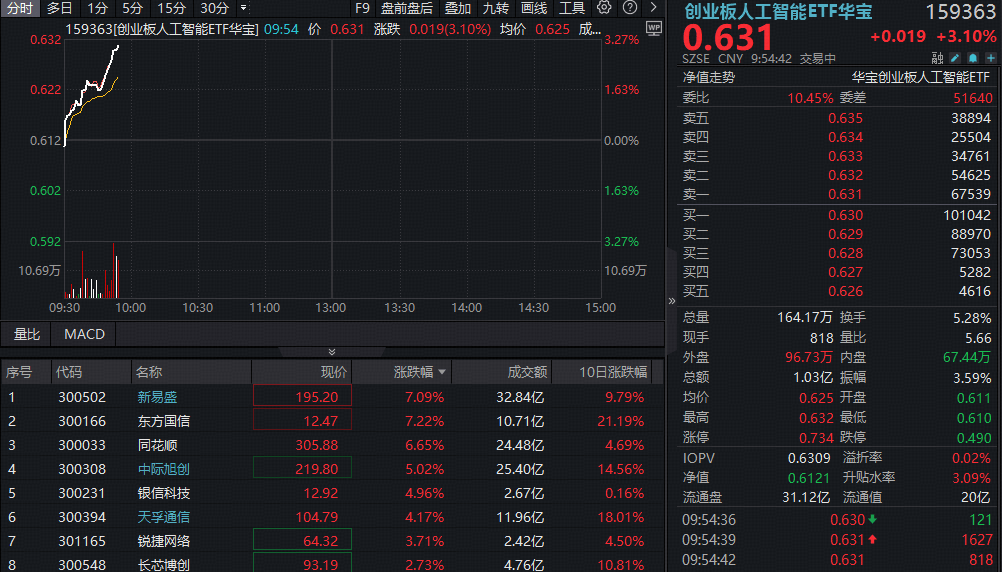Switch to MACD indicator tab
The image size is (1002, 572).
[x=84, y=334]
